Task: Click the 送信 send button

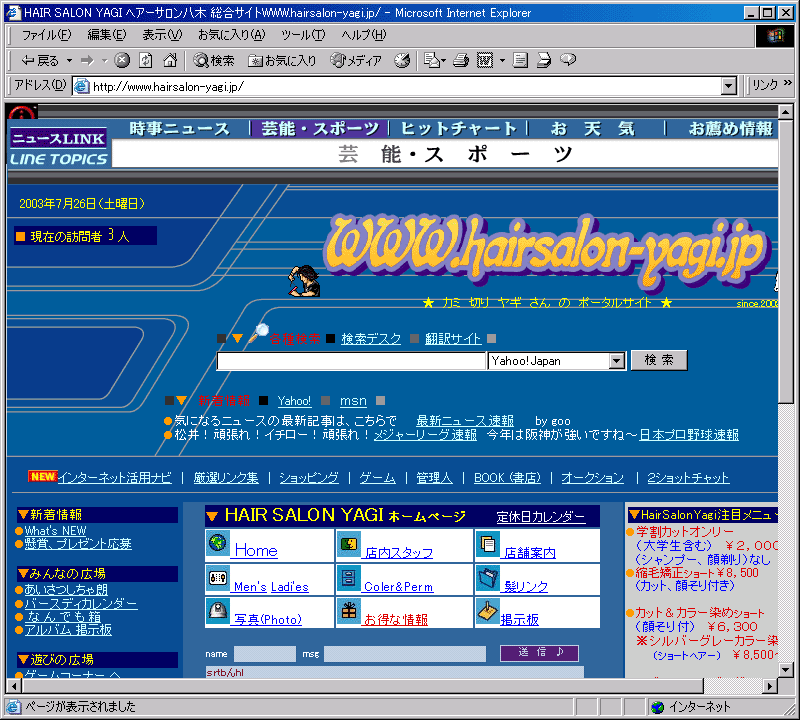Action: coord(539,653)
